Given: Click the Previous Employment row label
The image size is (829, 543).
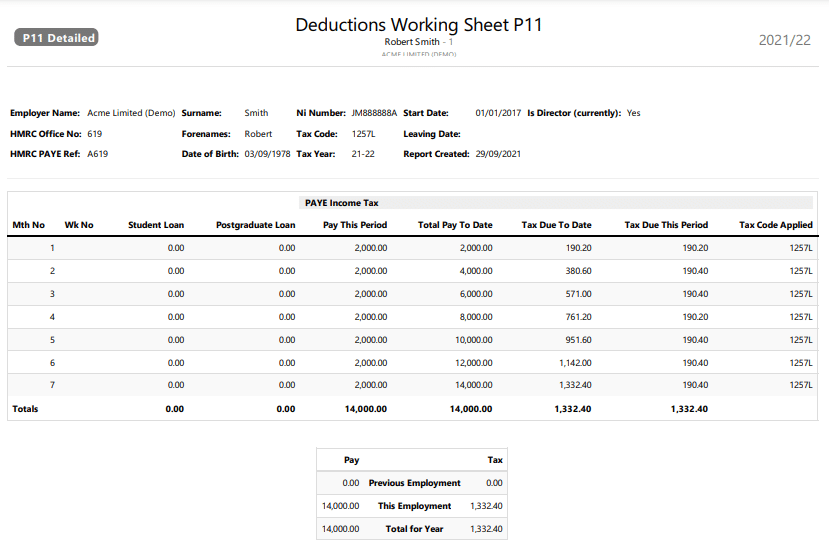Looking at the screenshot, I should [x=414, y=483].
